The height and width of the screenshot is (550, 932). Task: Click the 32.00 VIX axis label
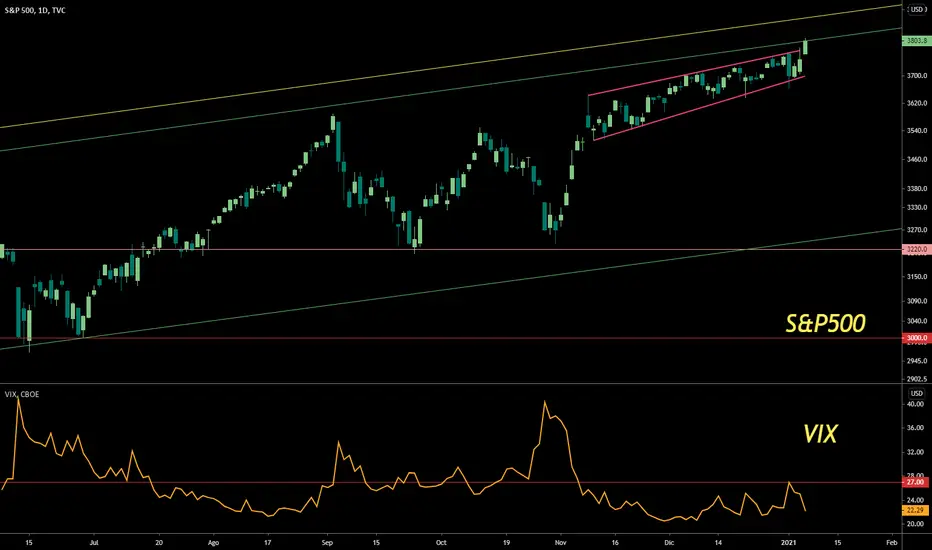[916, 452]
